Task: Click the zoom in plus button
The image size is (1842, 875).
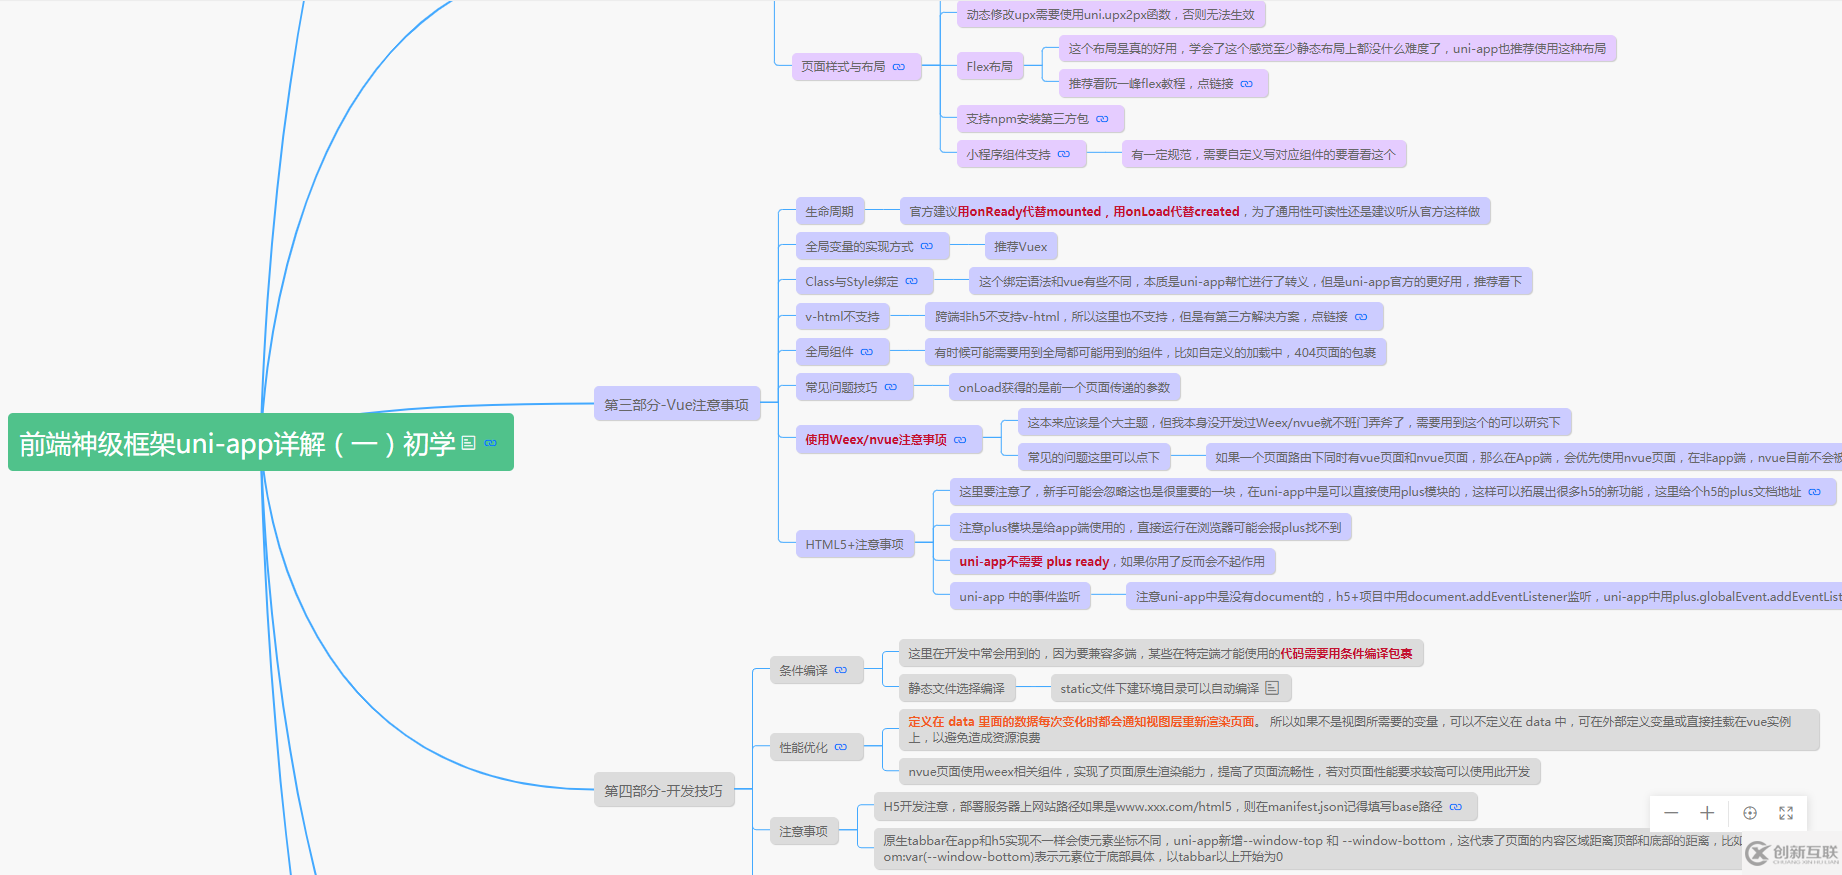Action: [x=1707, y=813]
